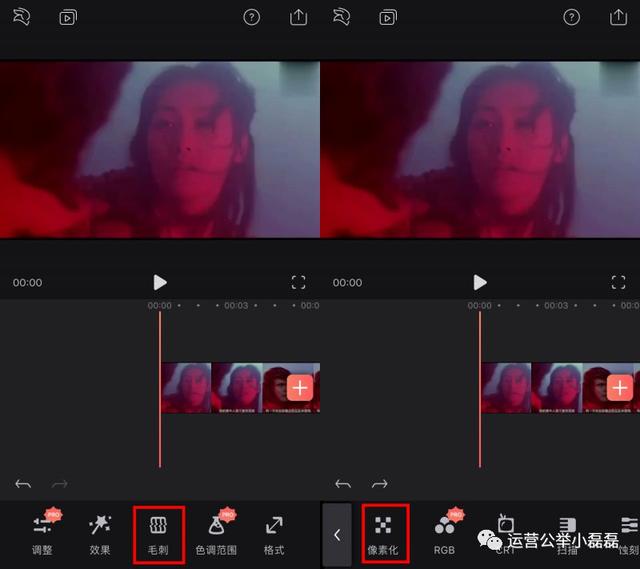Image resolution: width=640 pixels, height=569 pixels.
Task: Tap the export share icon in right panel
Action: pos(618,17)
